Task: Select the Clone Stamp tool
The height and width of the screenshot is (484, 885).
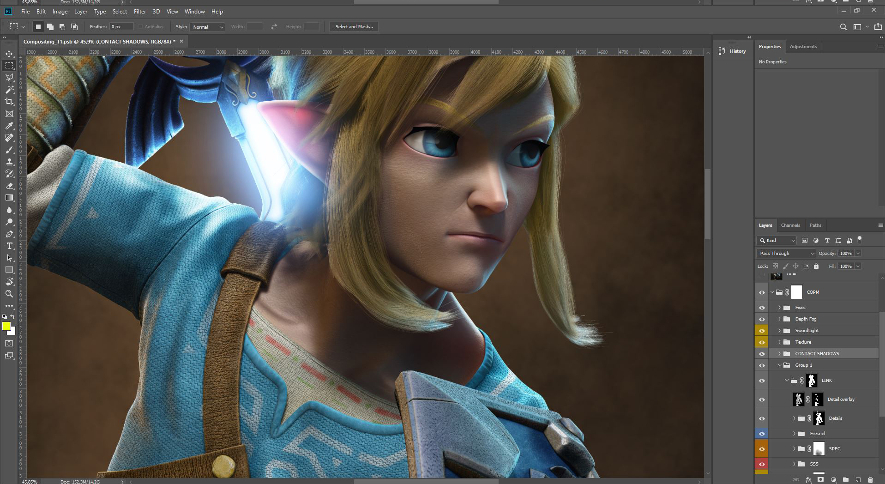Action: 9,162
